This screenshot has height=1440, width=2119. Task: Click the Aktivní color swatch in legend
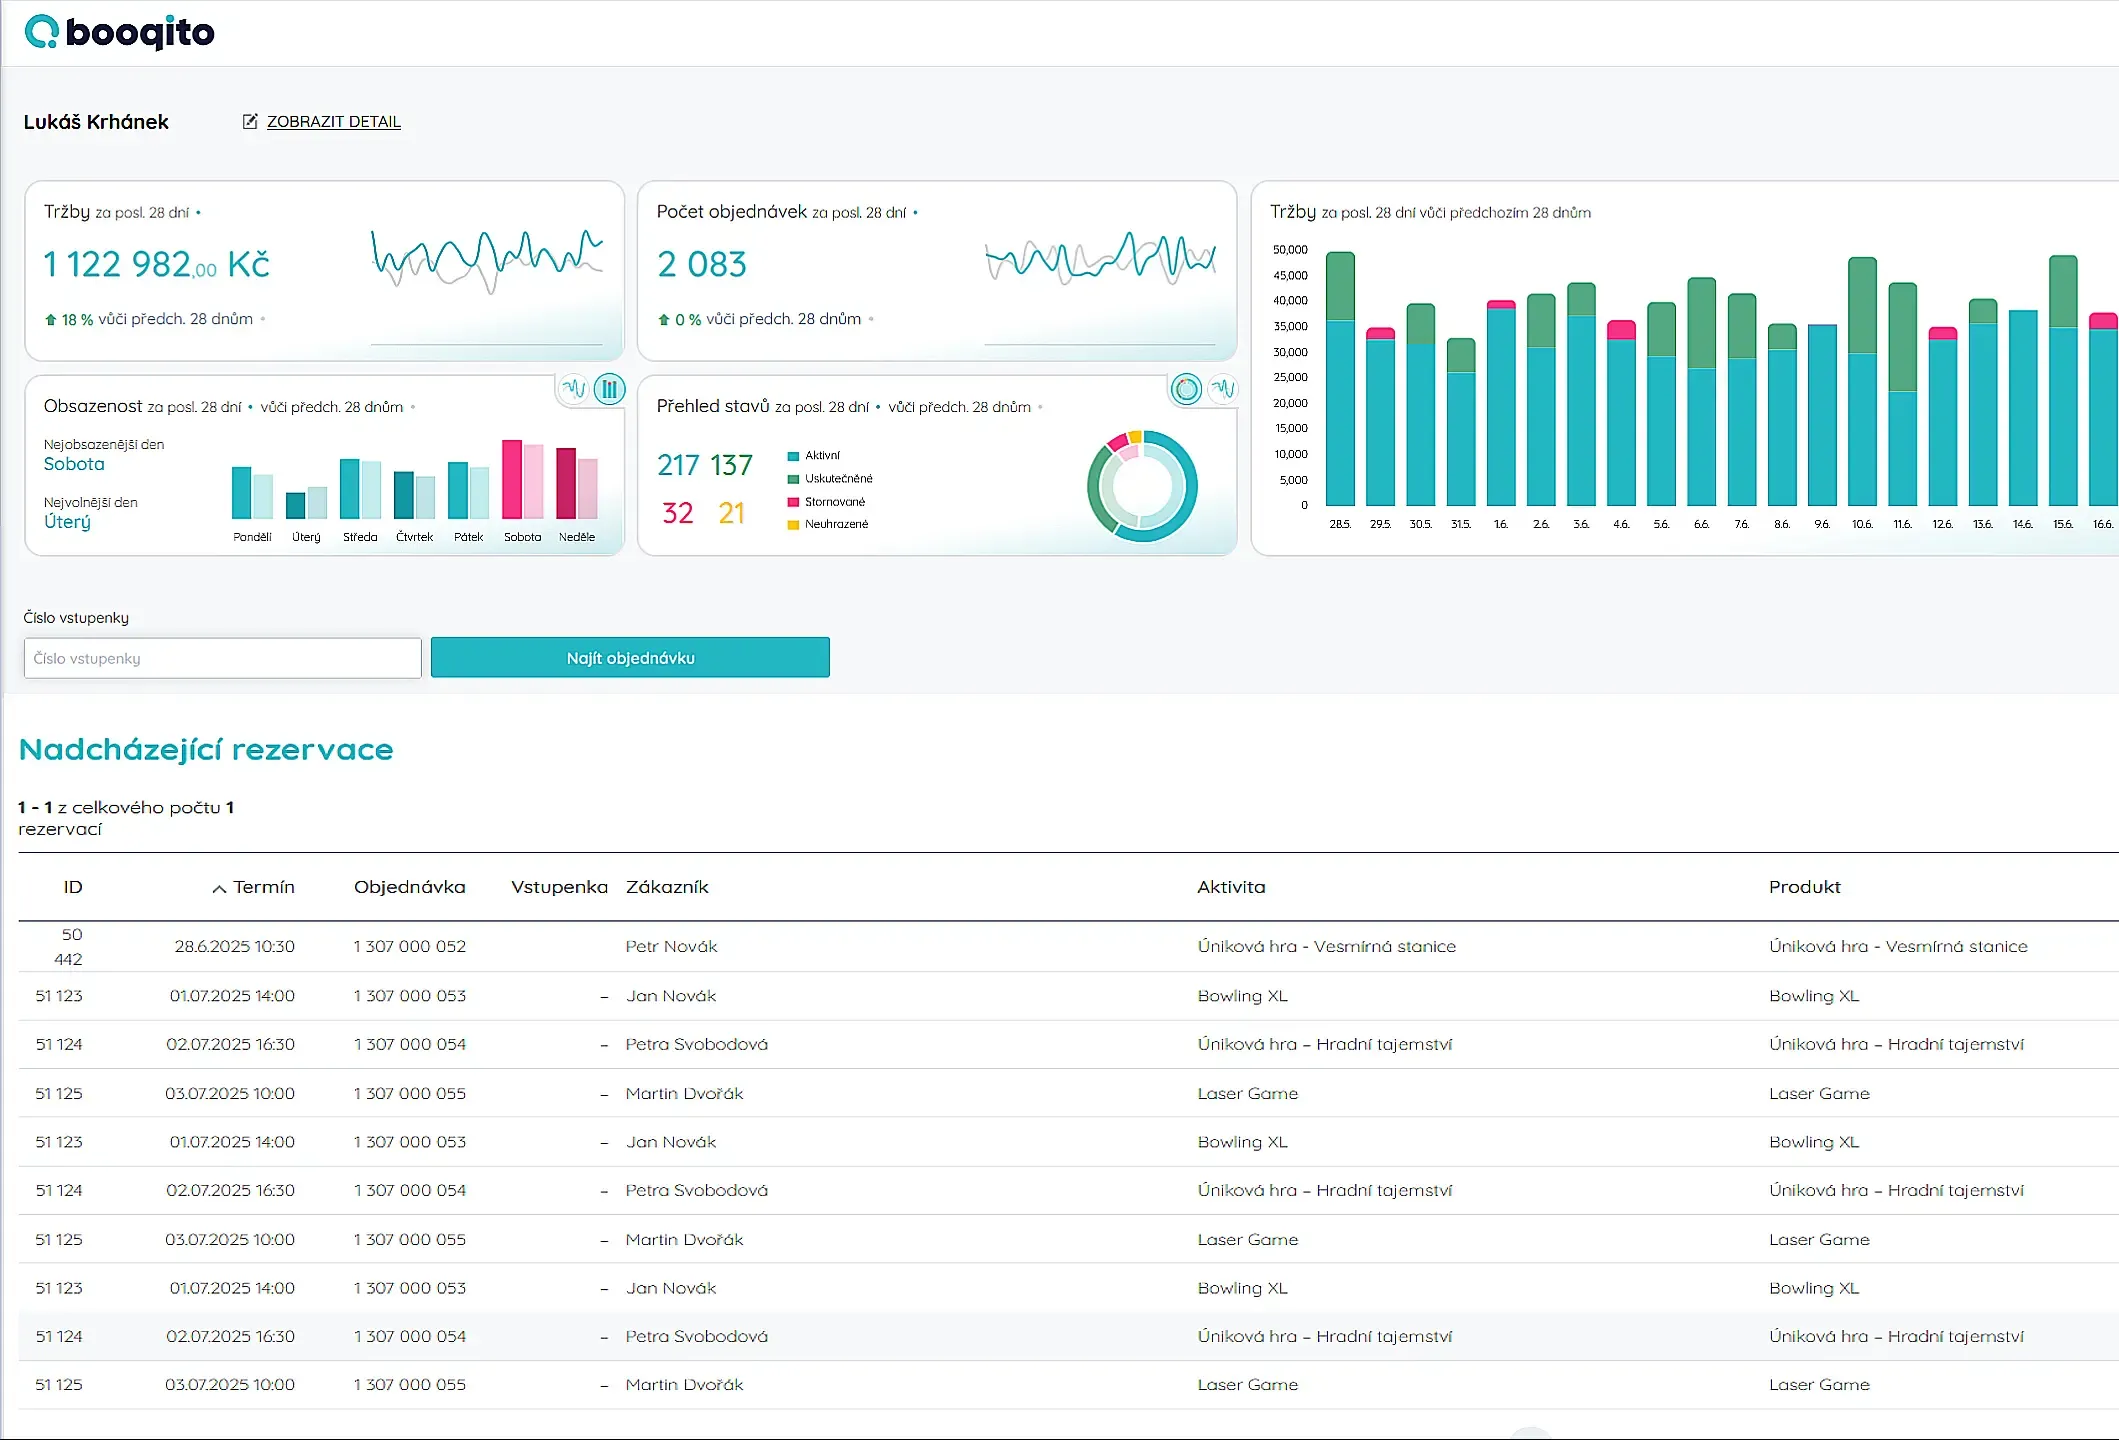click(x=793, y=455)
